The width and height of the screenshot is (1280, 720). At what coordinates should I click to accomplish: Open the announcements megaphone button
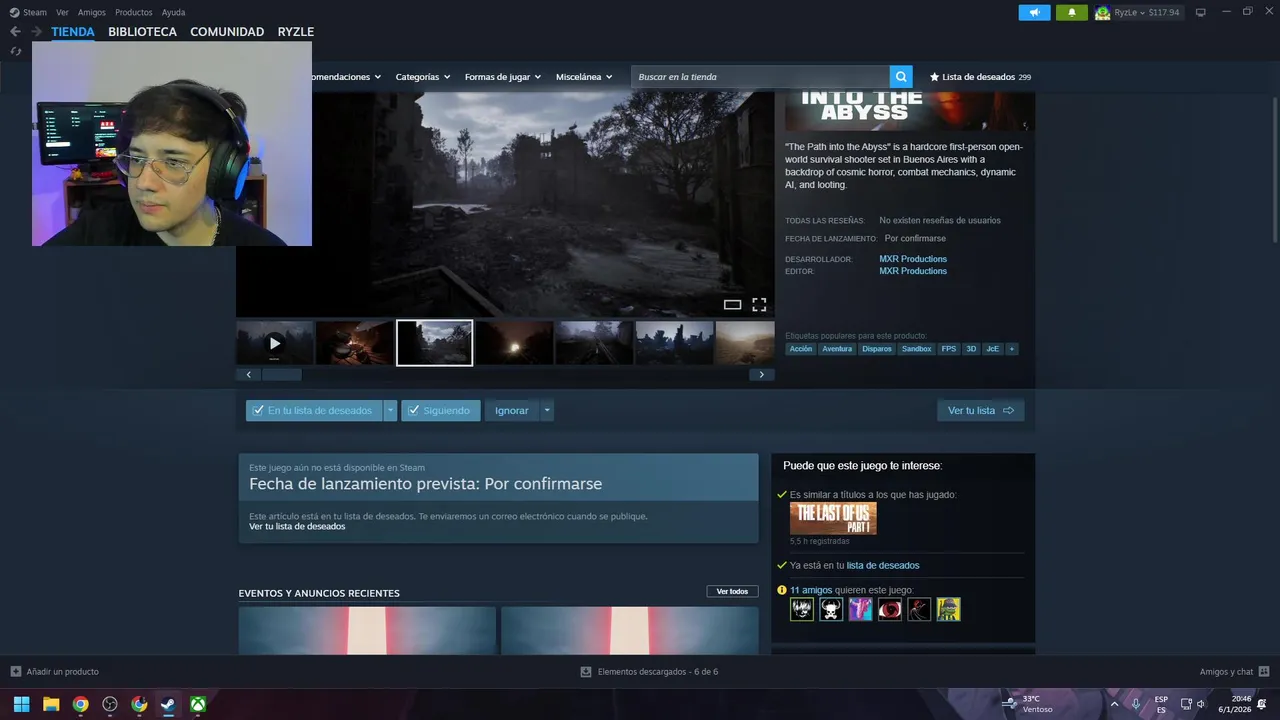click(x=1034, y=12)
